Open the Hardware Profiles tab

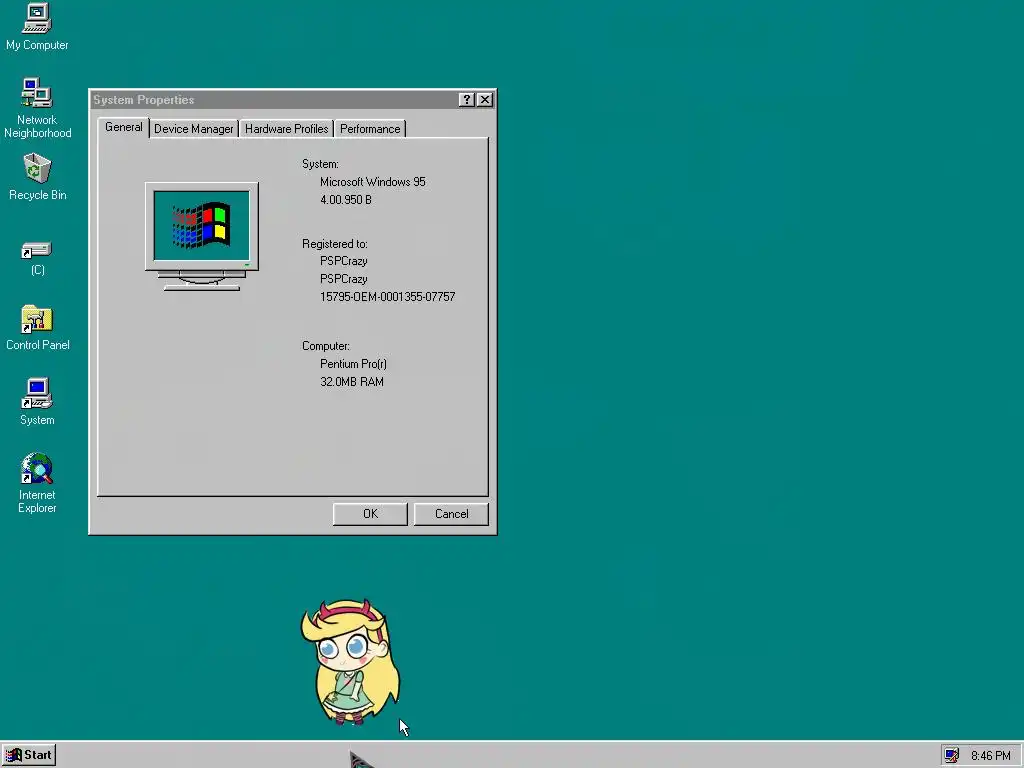286,129
